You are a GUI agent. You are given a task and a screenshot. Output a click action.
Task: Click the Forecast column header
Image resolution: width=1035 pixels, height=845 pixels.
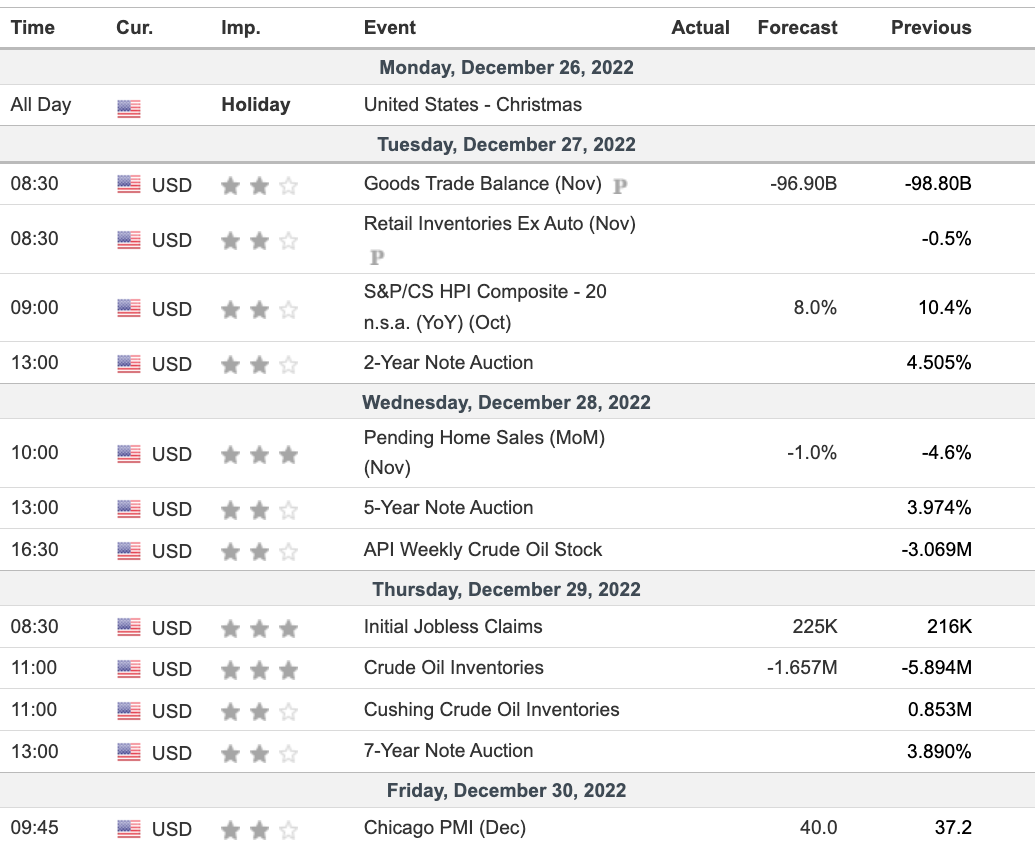[x=797, y=28]
